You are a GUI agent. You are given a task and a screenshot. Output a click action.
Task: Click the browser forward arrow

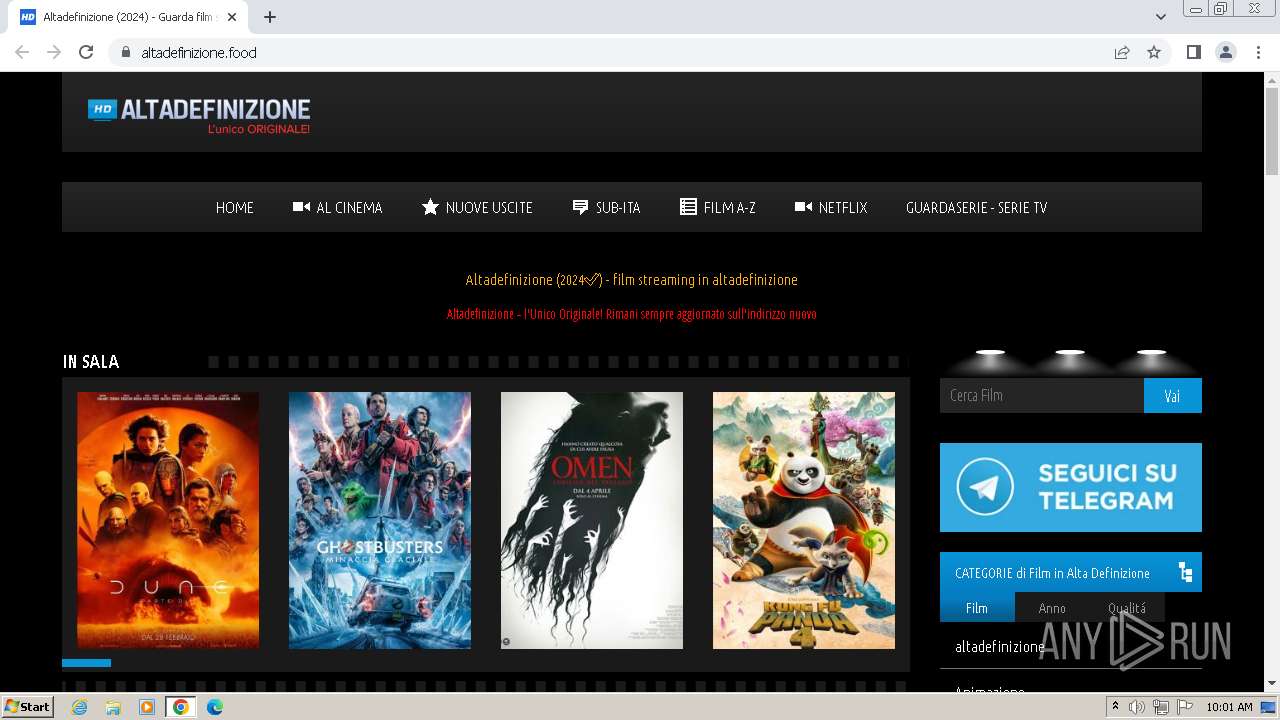[54, 52]
